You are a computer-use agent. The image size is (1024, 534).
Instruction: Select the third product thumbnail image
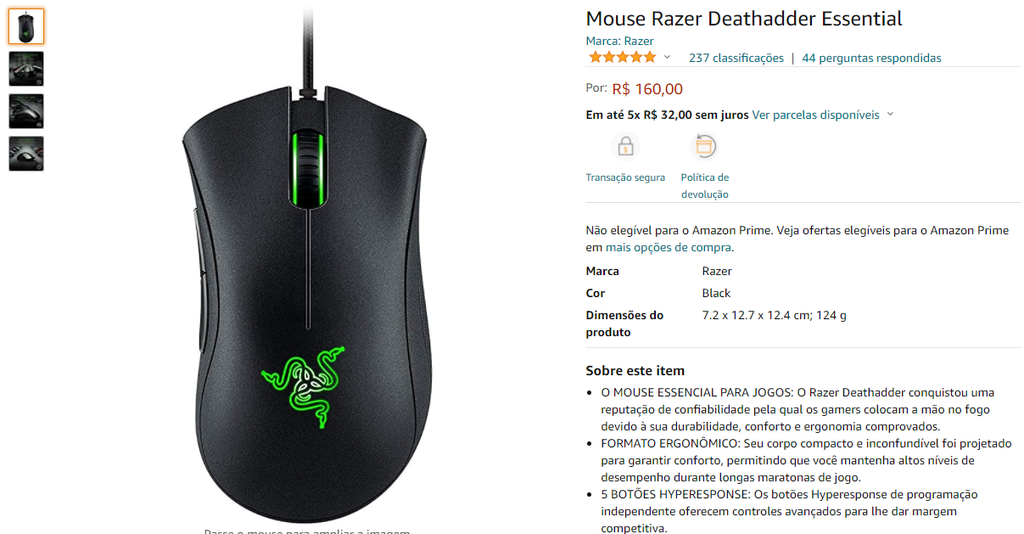click(x=26, y=111)
